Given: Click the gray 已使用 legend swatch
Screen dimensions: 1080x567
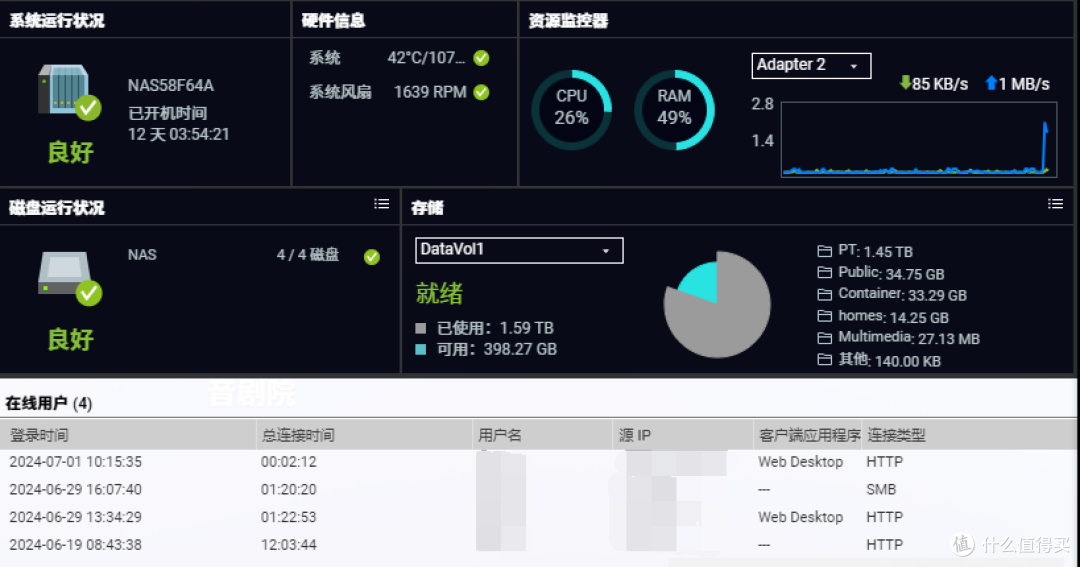Looking at the screenshot, I should tap(421, 328).
